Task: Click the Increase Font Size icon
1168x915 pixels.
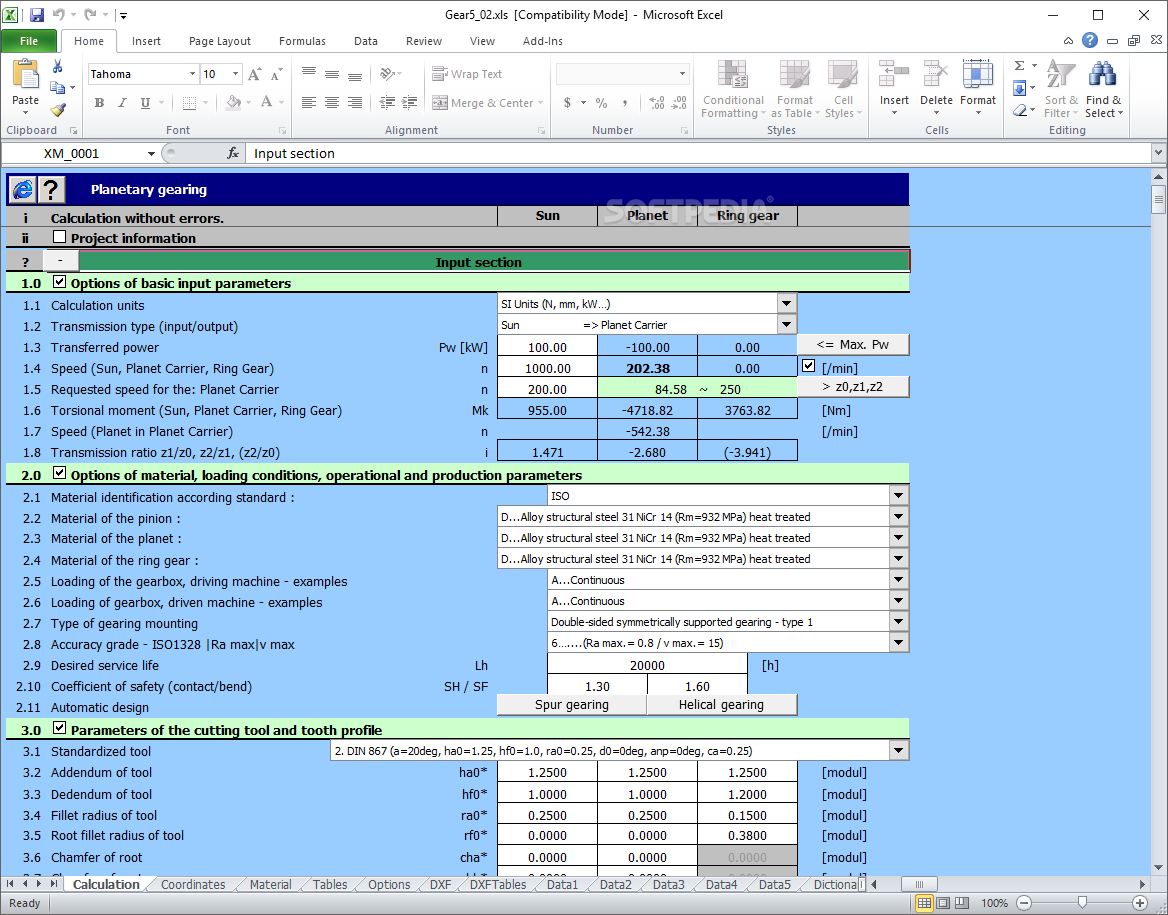Action: tap(255, 74)
